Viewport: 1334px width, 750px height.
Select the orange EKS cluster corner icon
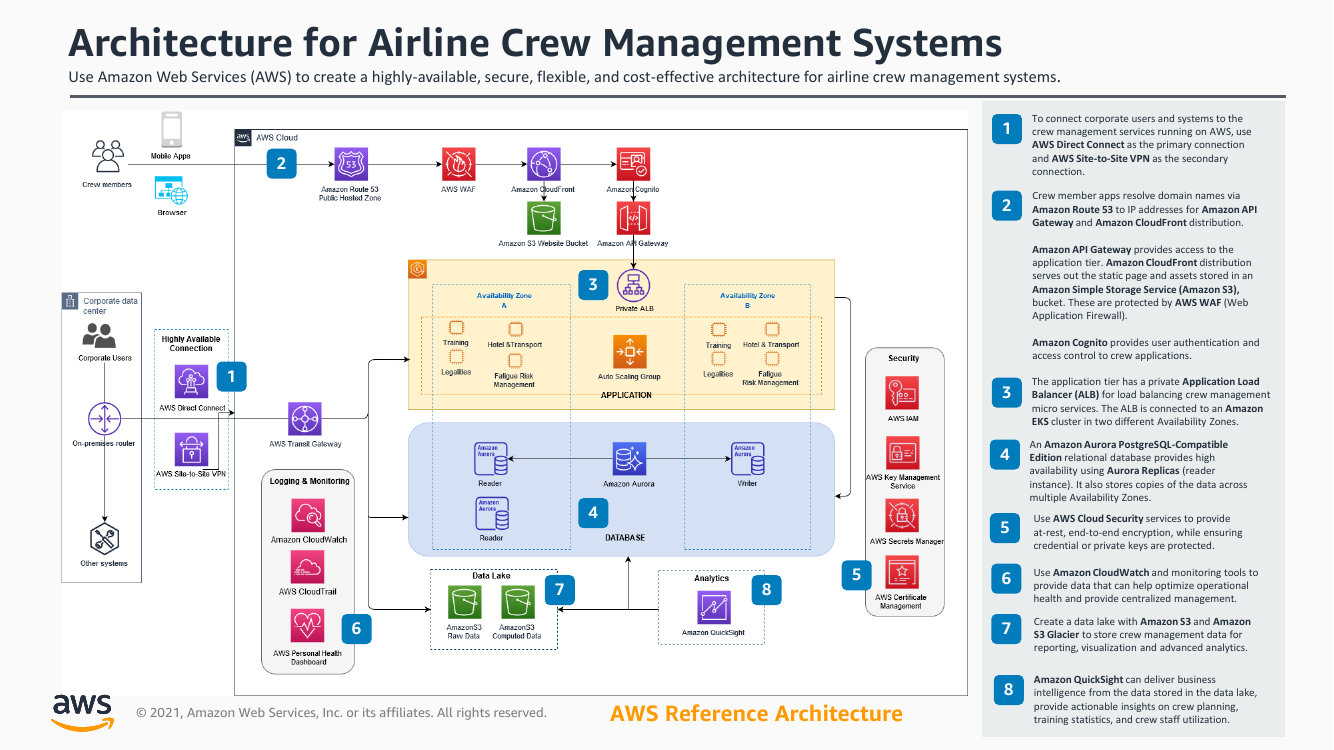click(418, 269)
